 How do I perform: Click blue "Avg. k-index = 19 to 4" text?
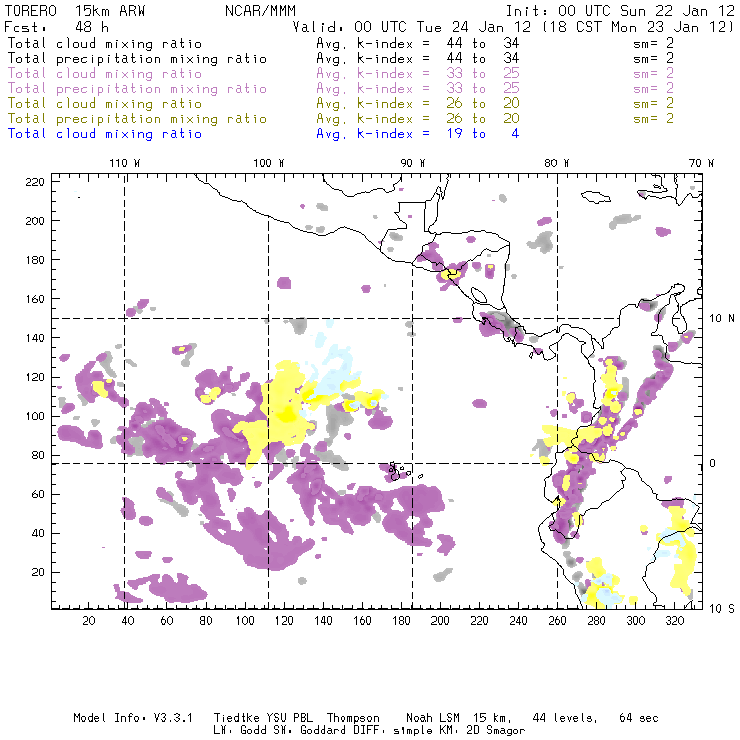418,134
